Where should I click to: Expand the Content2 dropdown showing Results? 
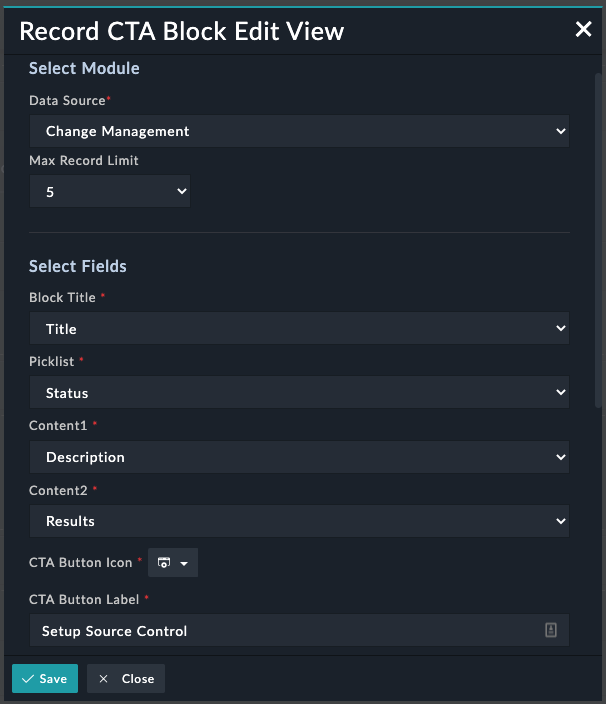click(299, 521)
